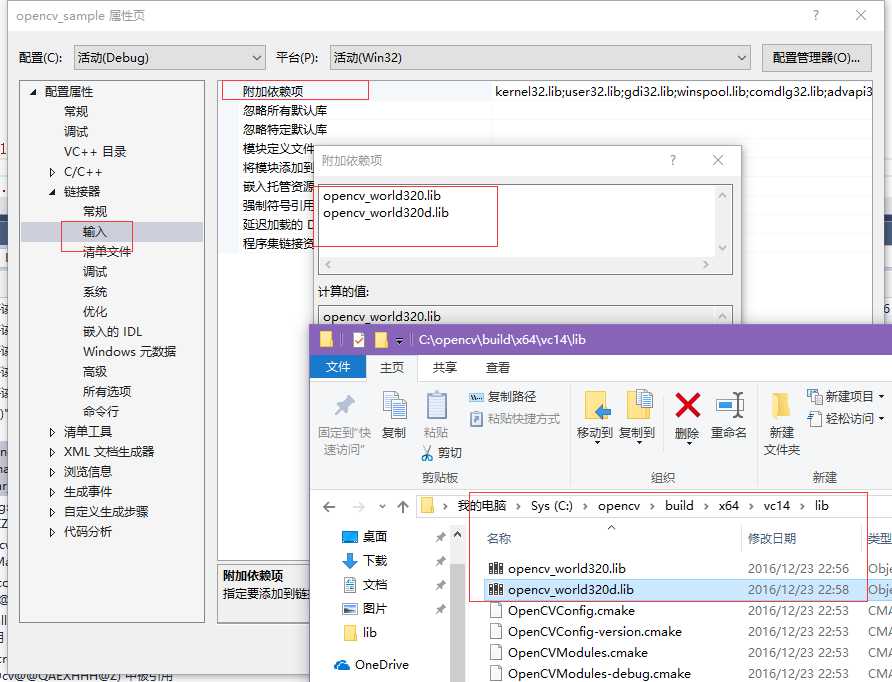Screen dimensions: 892x682
Task: Click the Cut scissors icon
Action: pos(427,453)
